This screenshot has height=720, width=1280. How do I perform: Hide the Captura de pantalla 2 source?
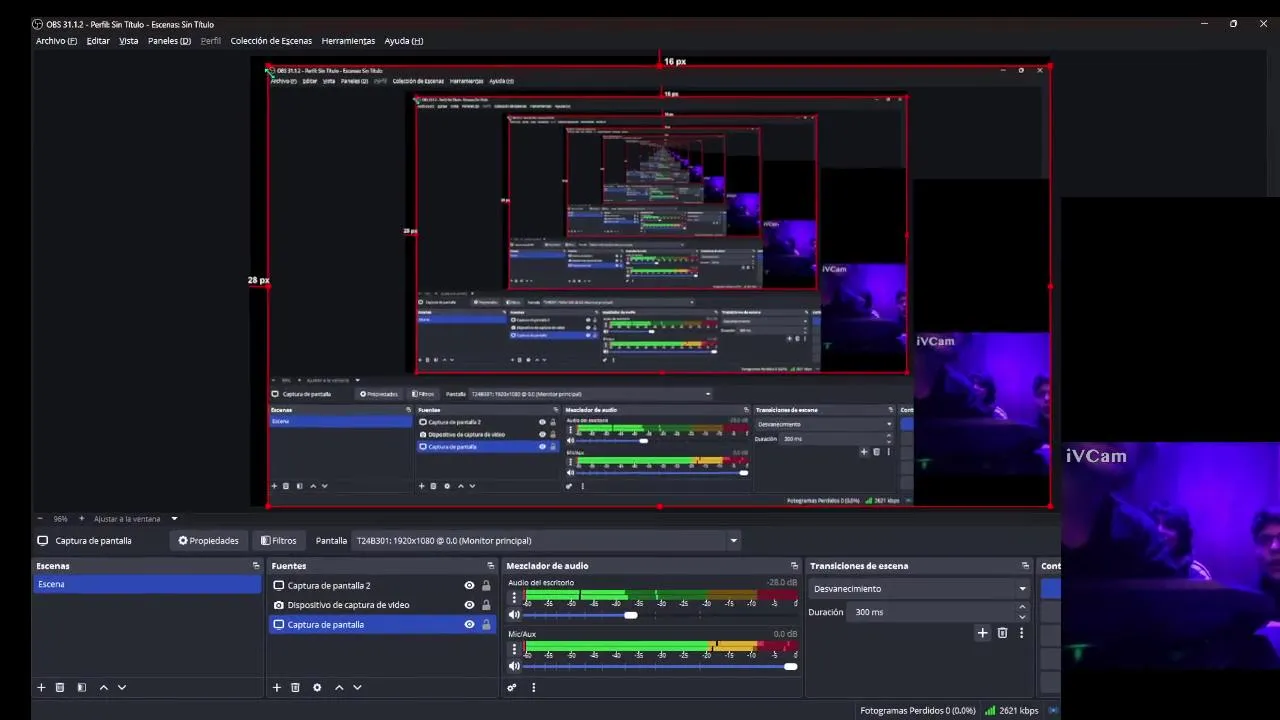click(x=469, y=586)
